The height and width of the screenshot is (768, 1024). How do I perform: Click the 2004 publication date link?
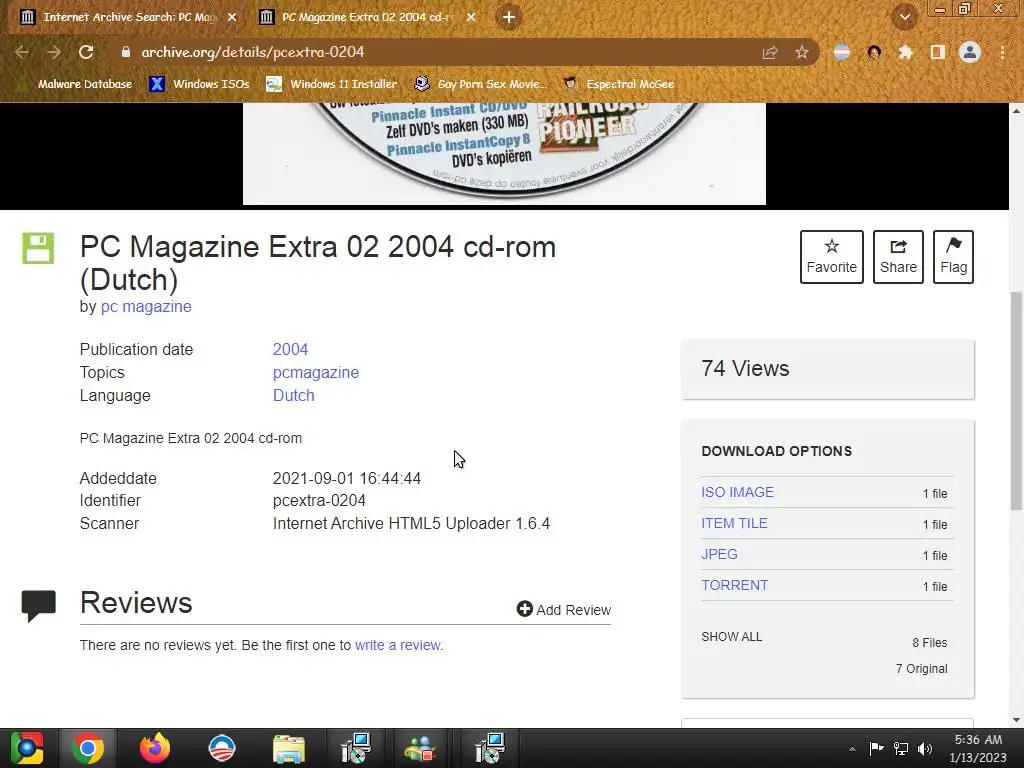pyautogui.click(x=290, y=349)
